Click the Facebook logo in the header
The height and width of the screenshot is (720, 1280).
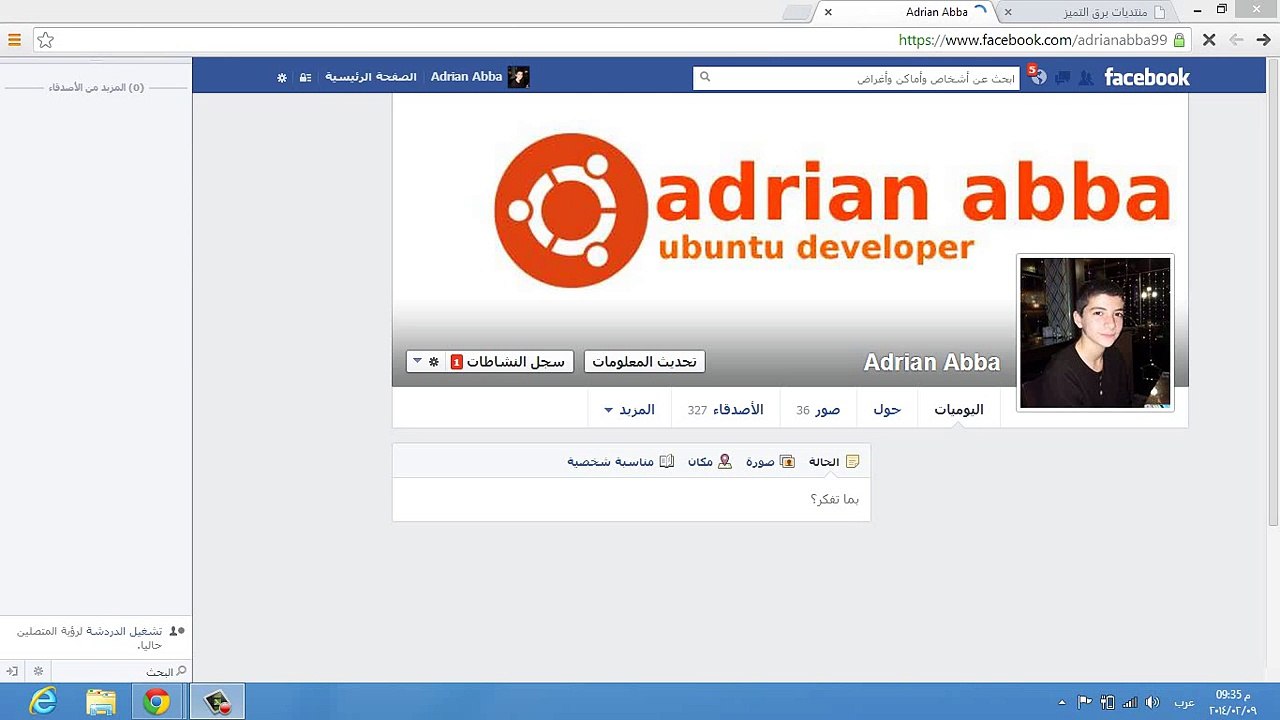pyautogui.click(x=1147, y=77)
